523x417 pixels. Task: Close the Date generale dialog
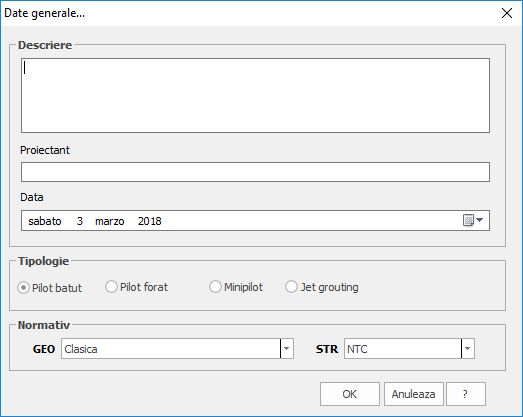tap(507, 13)
